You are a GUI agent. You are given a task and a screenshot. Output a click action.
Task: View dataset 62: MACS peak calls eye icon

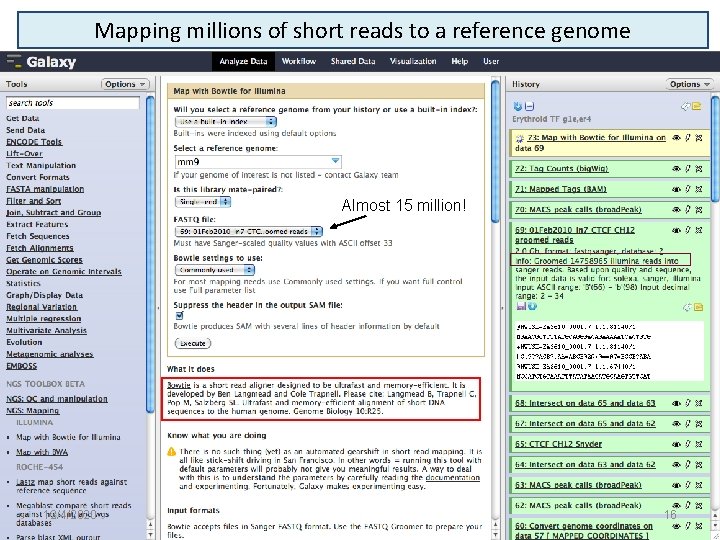pyautogui.click(x=676, y=506)
